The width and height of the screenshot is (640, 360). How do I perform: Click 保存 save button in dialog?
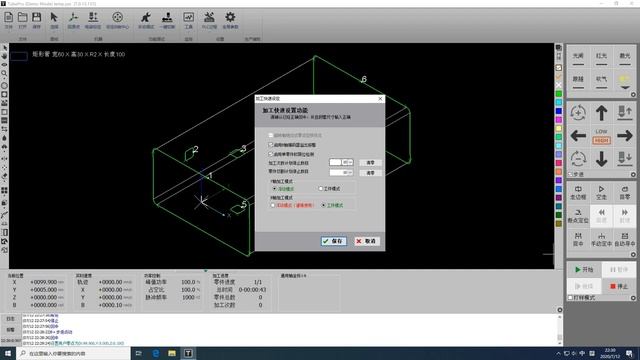[334, 241]
